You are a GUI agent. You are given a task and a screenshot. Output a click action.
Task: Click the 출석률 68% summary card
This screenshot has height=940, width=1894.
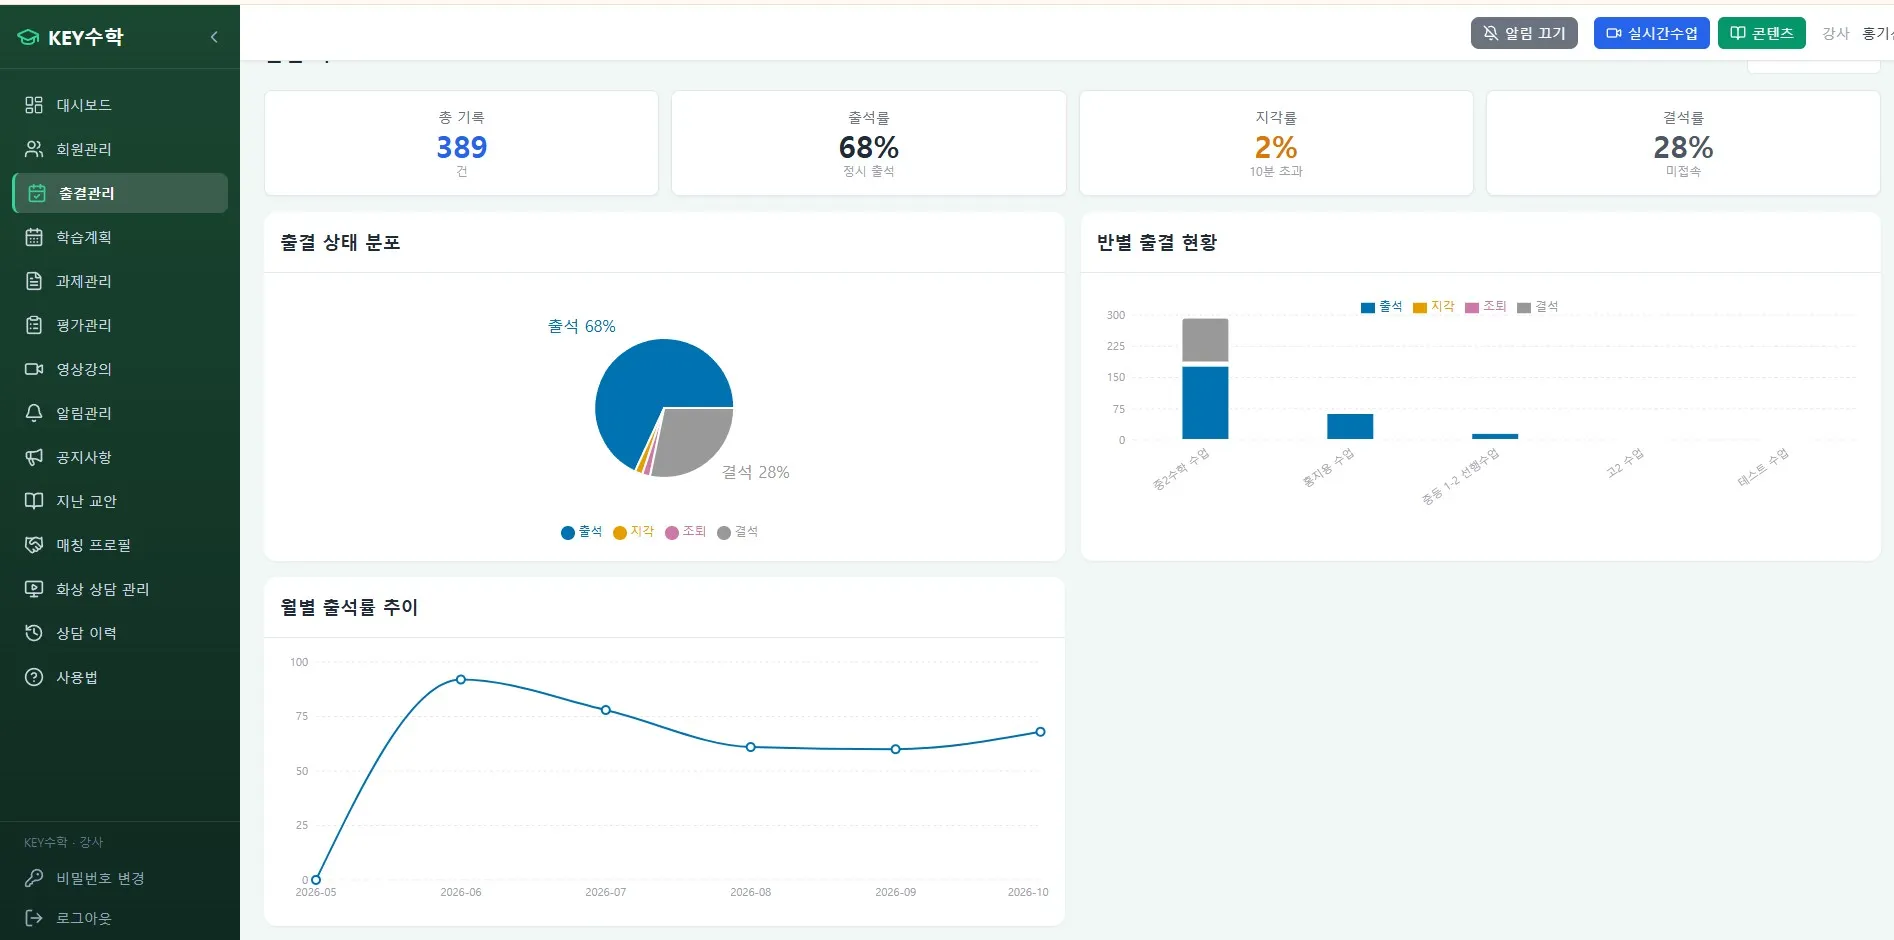coord(868,143)
